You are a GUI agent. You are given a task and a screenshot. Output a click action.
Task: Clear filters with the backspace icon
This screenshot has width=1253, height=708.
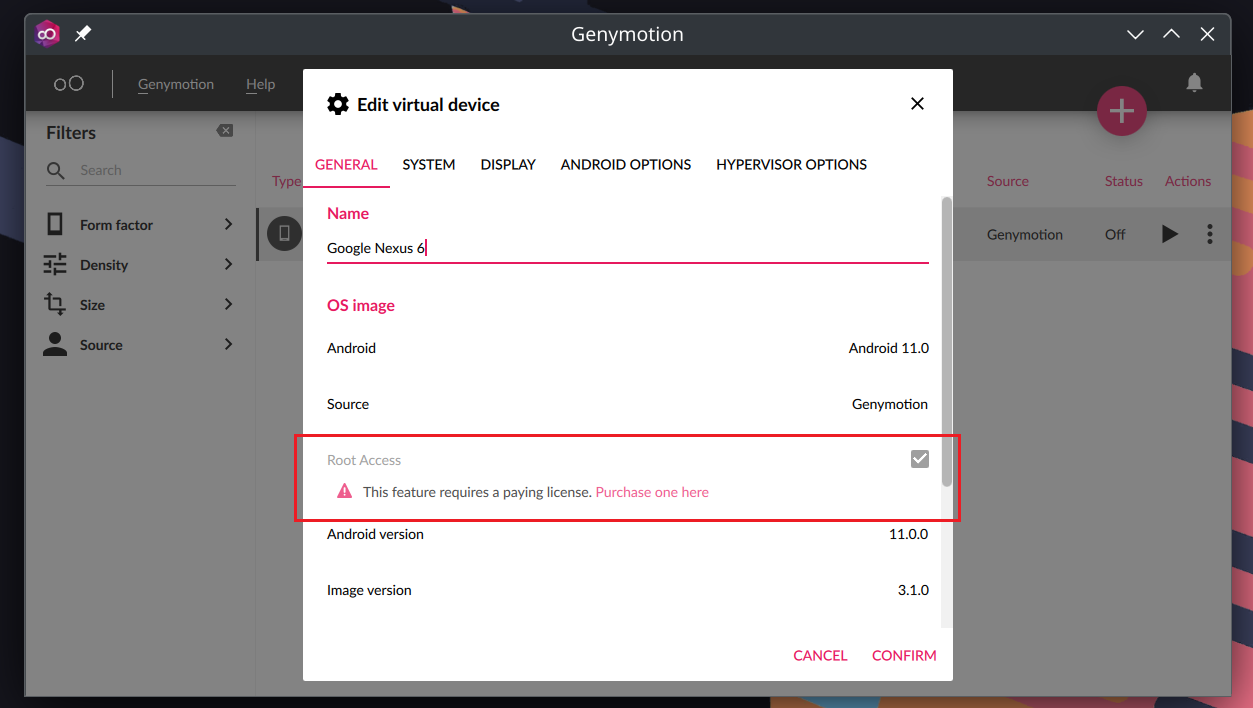coord(225,131)
